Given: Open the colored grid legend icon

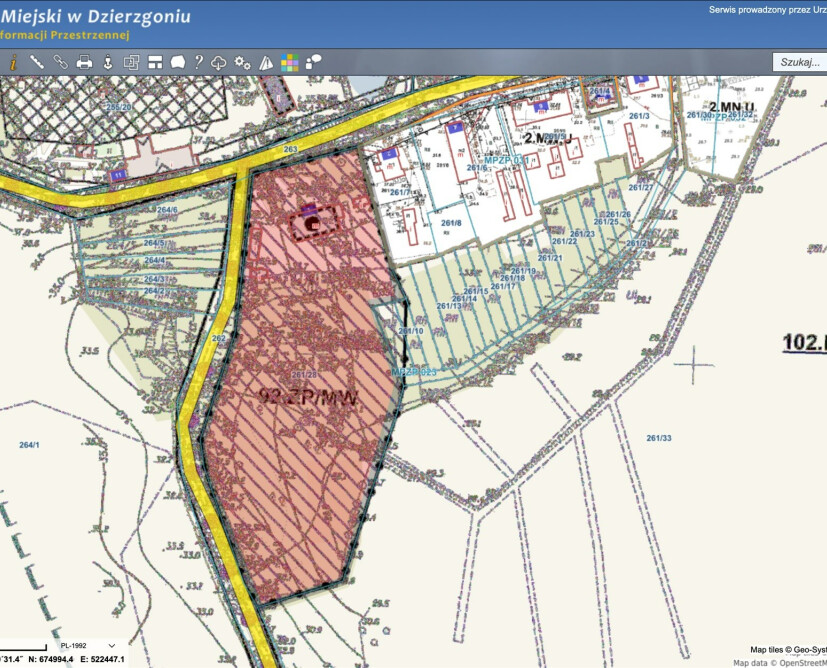Looking at the screenshot, I should coord(289,62).
